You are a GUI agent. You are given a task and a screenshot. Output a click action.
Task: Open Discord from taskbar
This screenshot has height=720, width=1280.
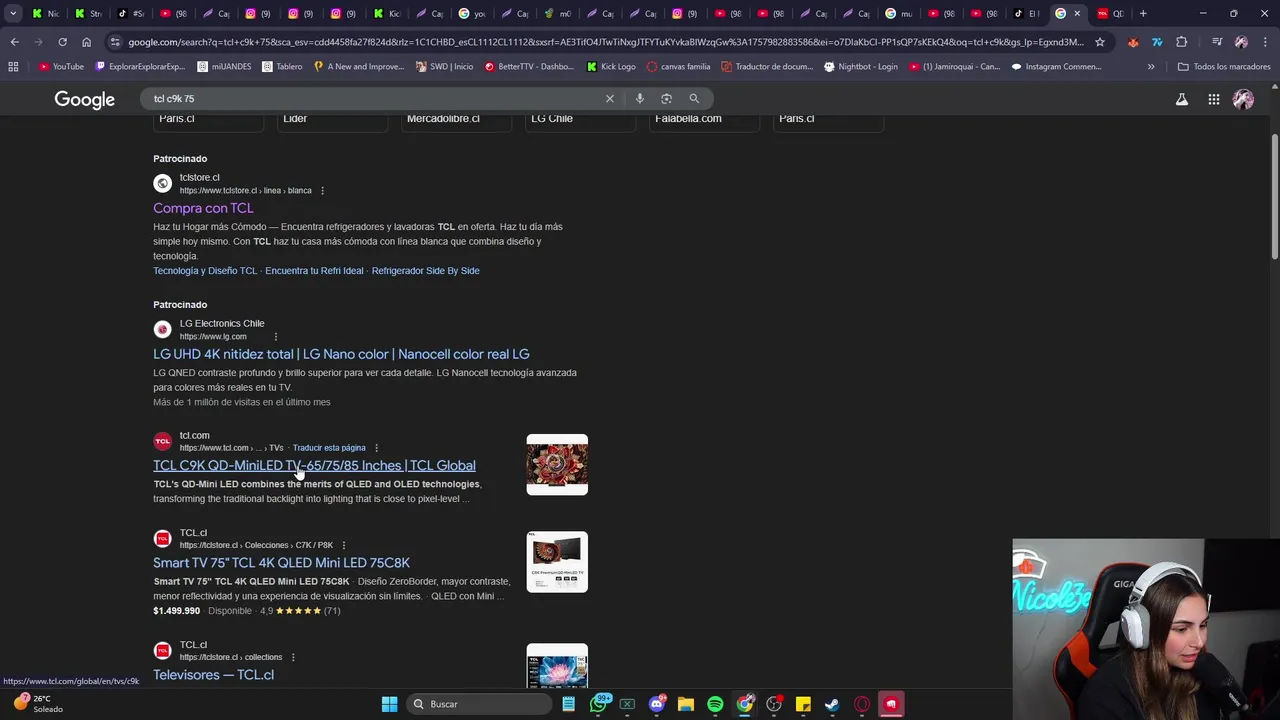click(656, 704)
